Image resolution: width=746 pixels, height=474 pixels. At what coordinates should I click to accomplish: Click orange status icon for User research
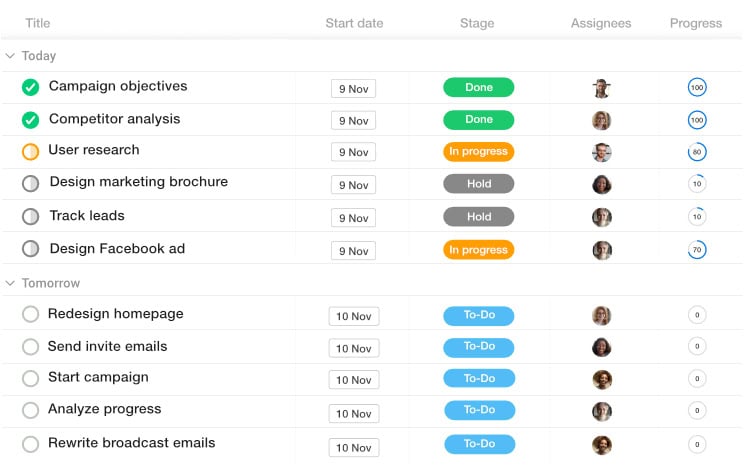[31, 152]
